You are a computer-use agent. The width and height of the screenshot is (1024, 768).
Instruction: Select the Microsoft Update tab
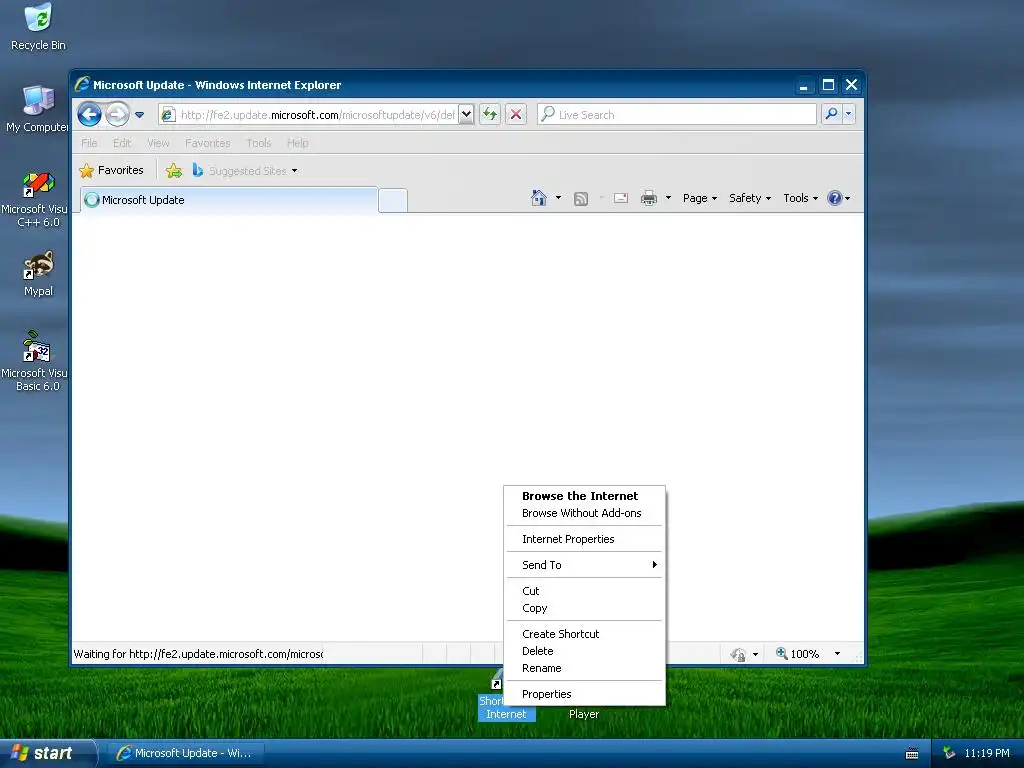coord(229,200)
